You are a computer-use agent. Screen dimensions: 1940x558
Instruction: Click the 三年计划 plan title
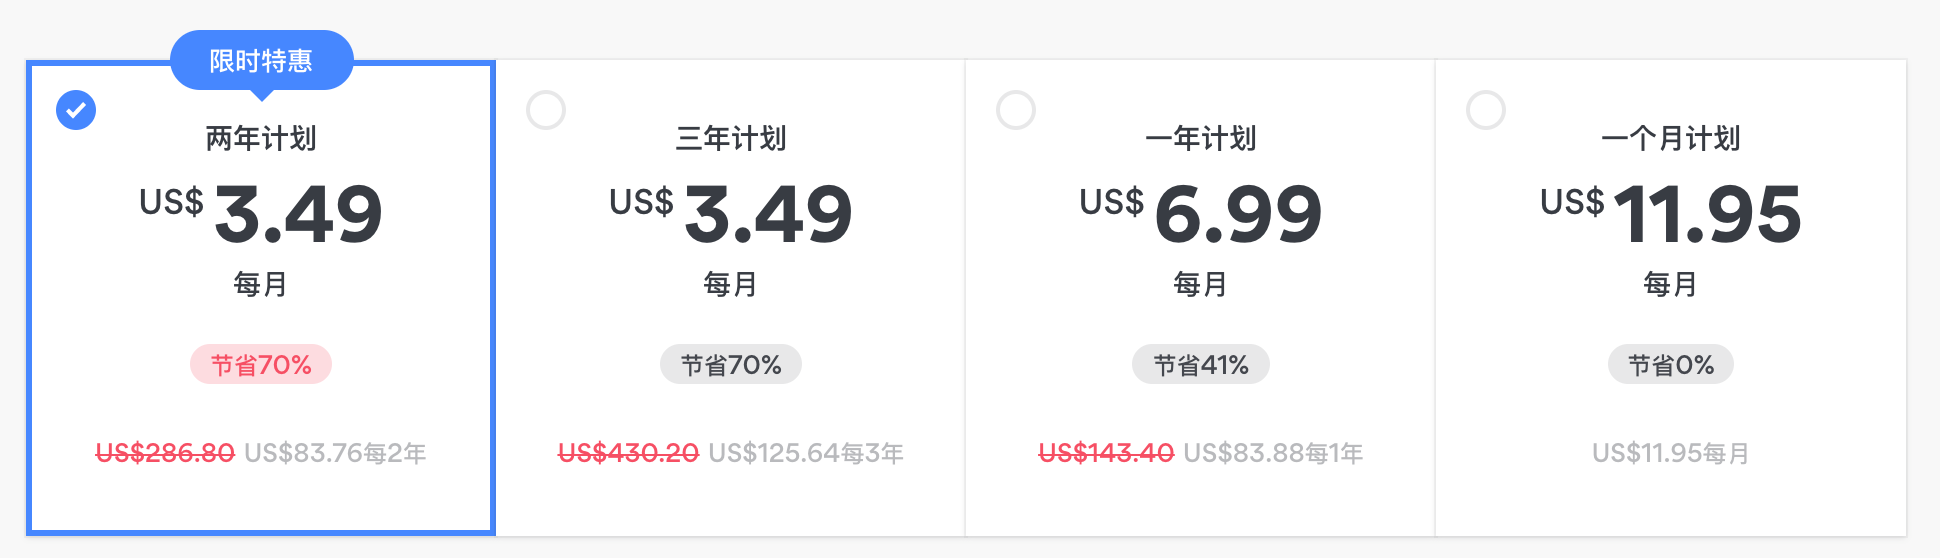tap(731, 138)
